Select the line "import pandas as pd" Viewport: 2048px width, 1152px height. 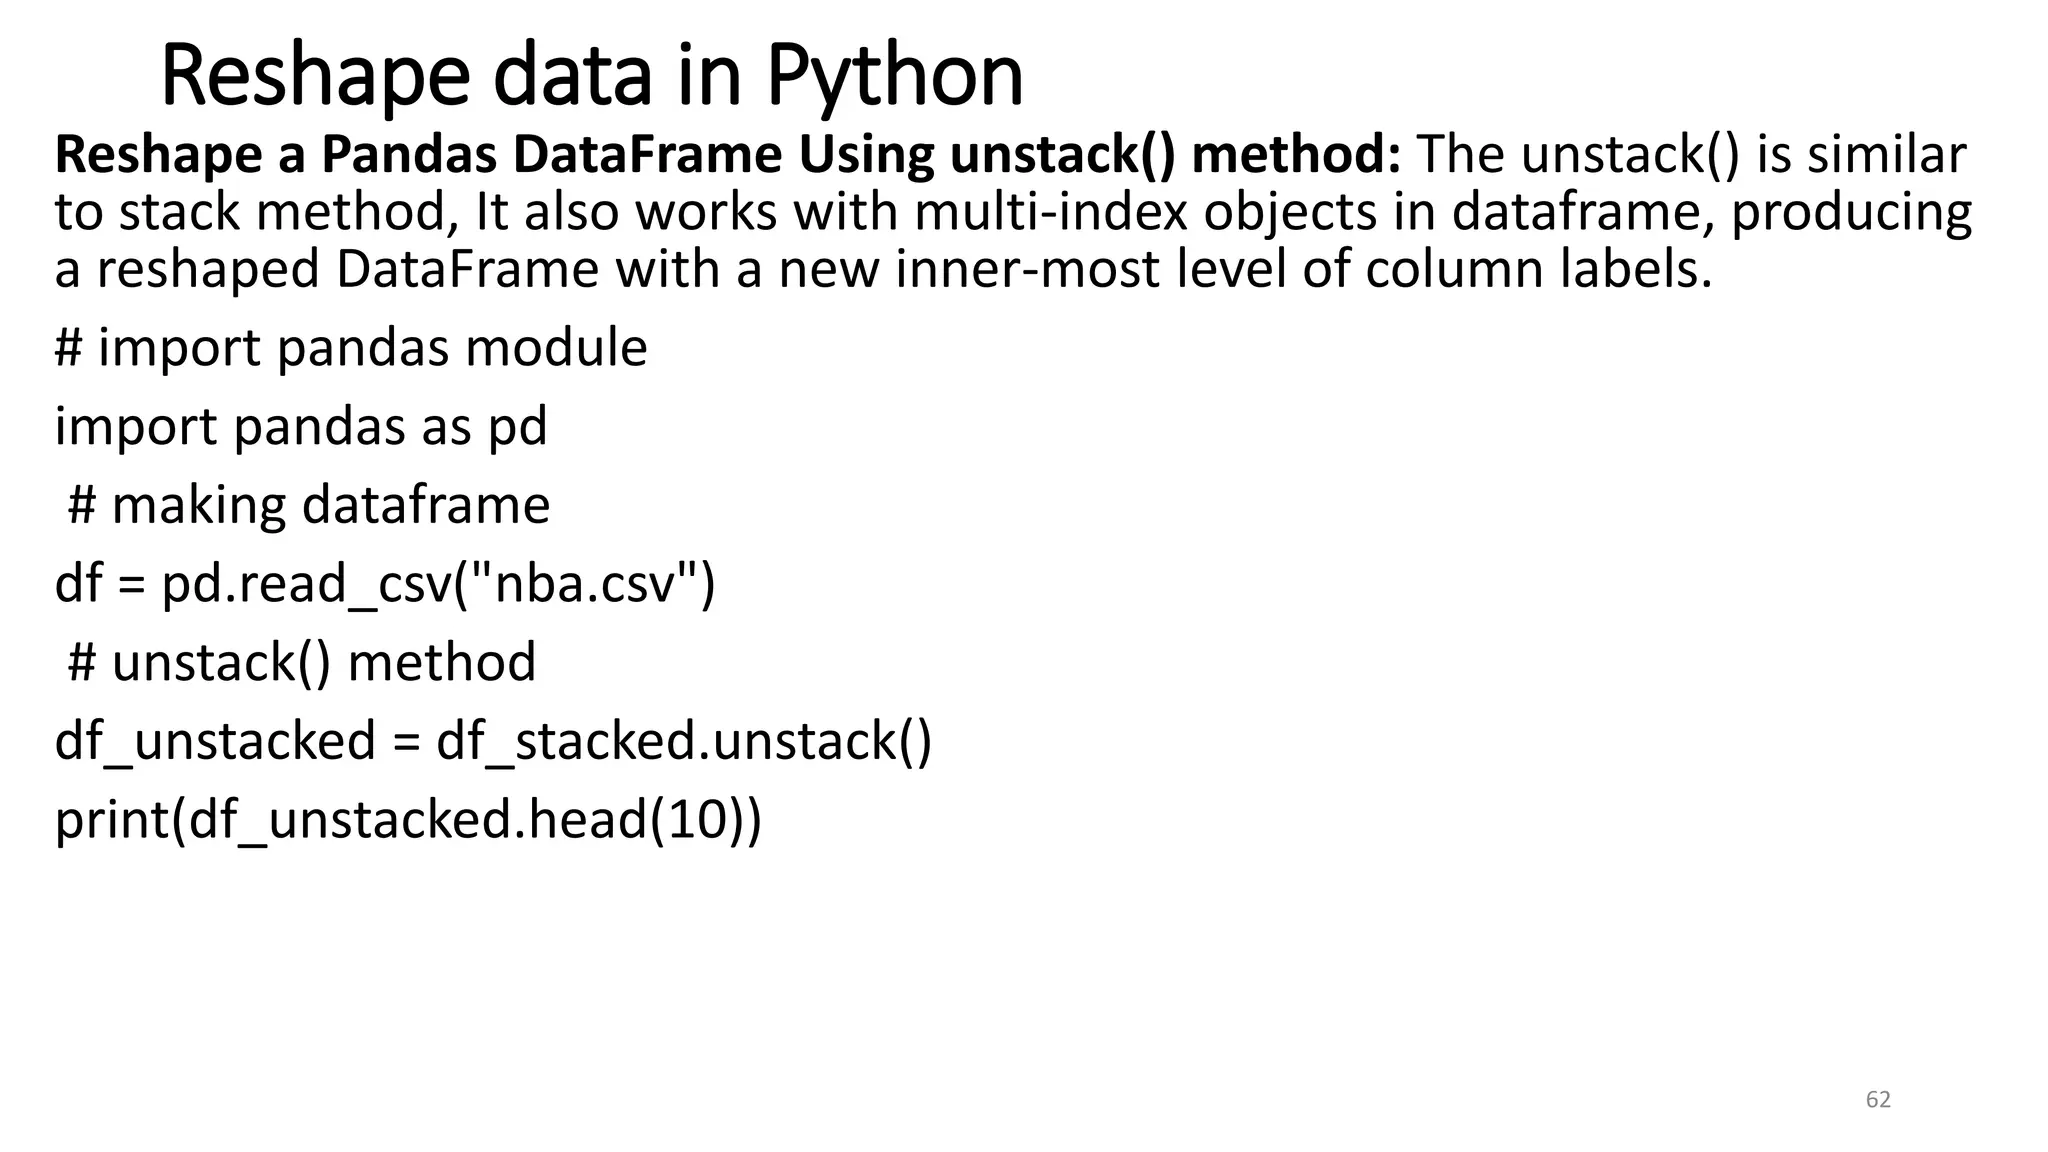300,426
